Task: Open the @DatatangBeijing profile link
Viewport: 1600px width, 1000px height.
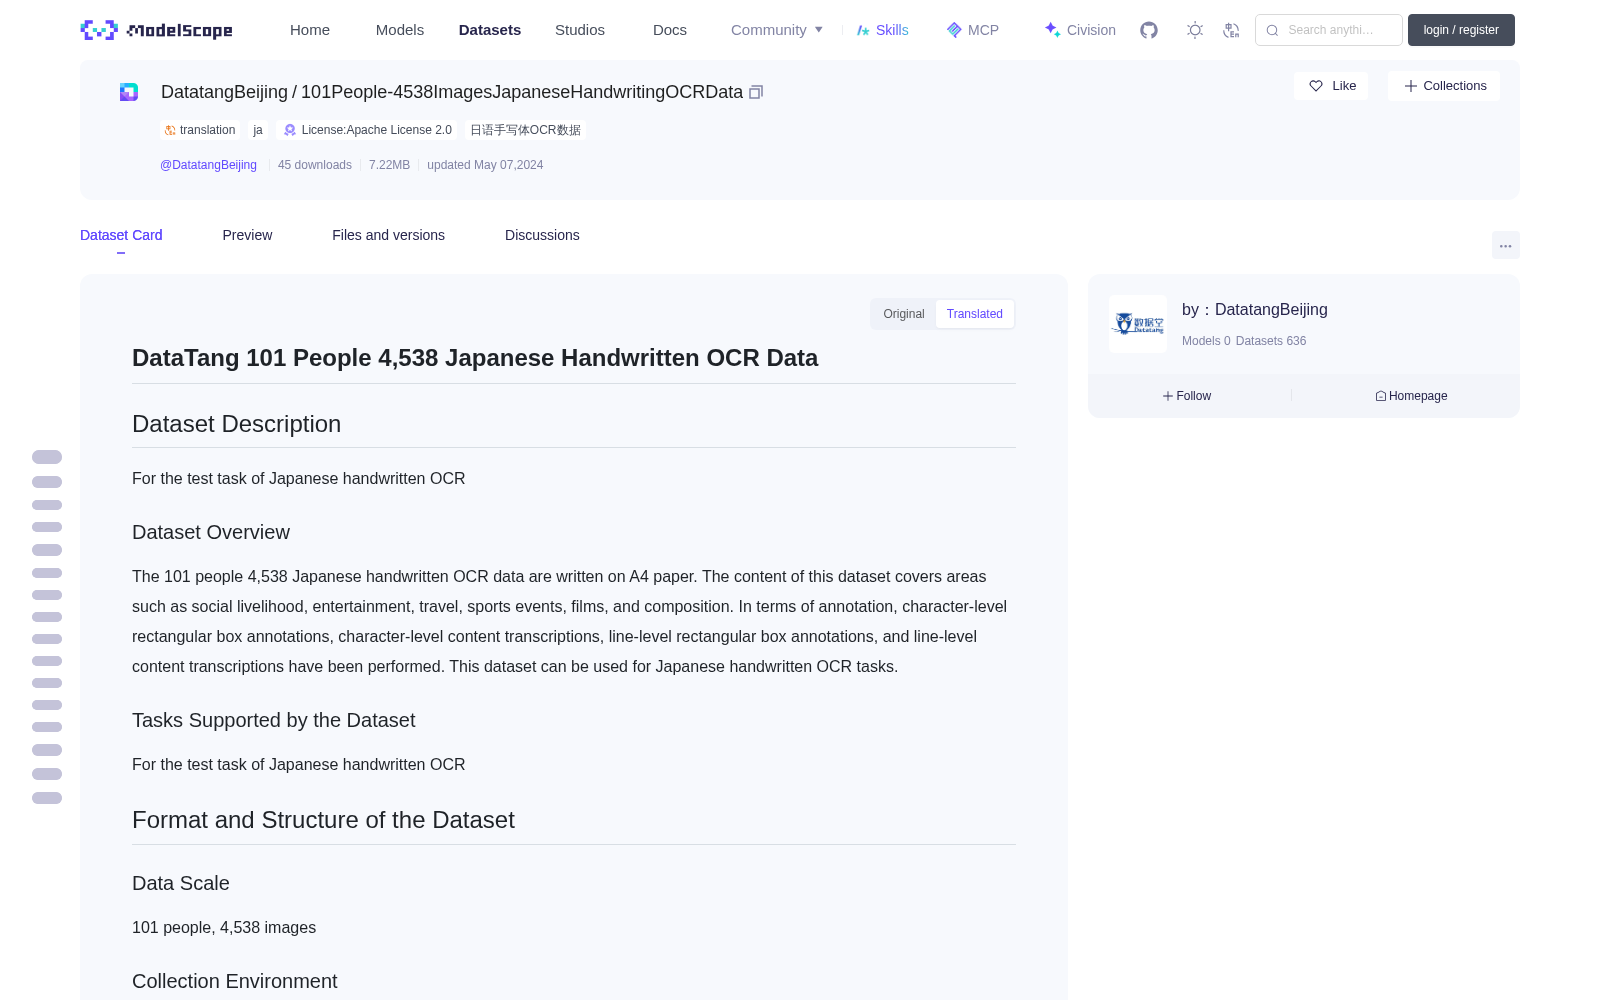Action: click(208, 165)
